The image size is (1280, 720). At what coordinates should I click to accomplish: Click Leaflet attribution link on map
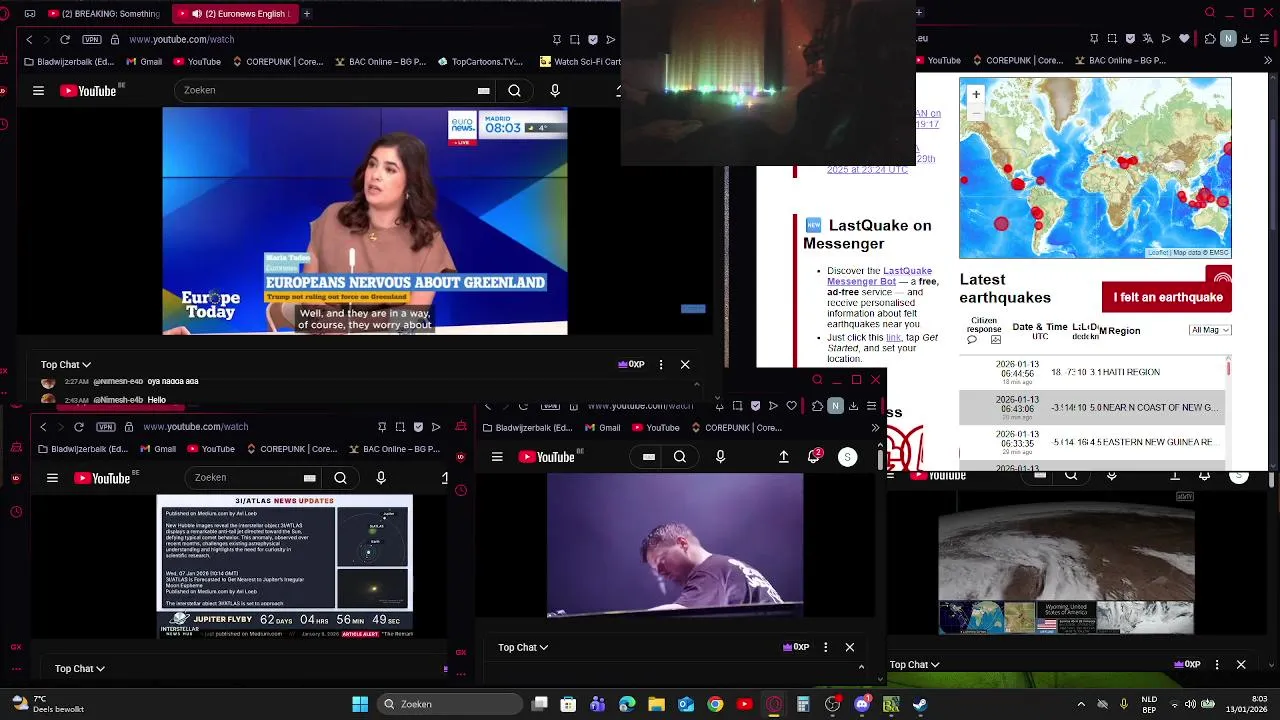(1157, 253)
